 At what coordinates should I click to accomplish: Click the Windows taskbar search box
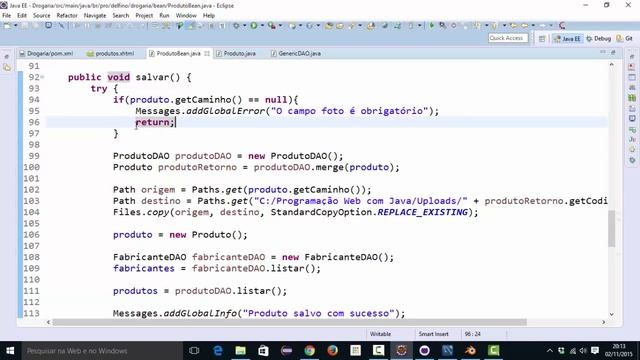[102, 351]
